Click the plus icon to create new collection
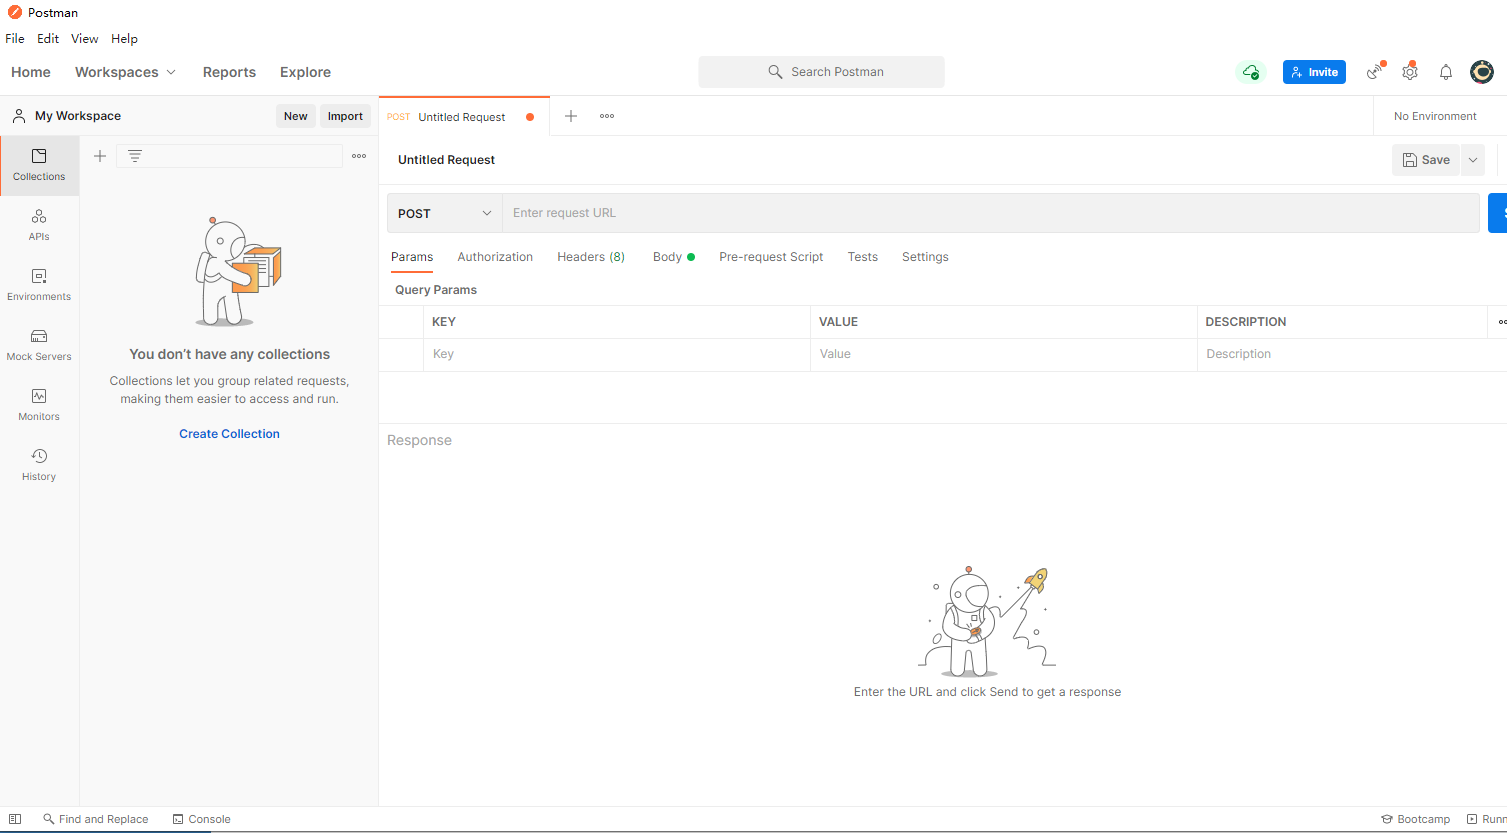The width and height of the screenshot is (1507, 833). [100, 156]
